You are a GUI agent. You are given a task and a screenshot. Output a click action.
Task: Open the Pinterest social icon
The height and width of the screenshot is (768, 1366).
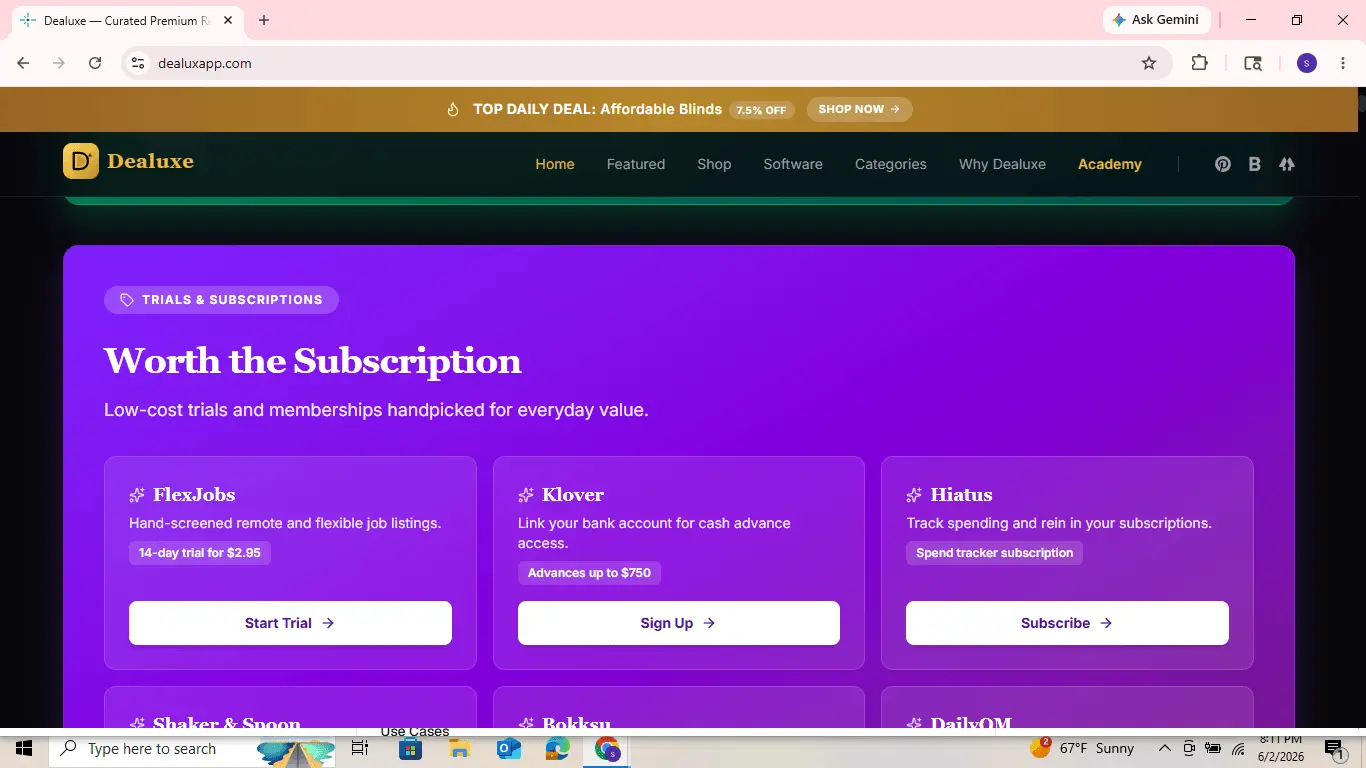click(1222, 164)
